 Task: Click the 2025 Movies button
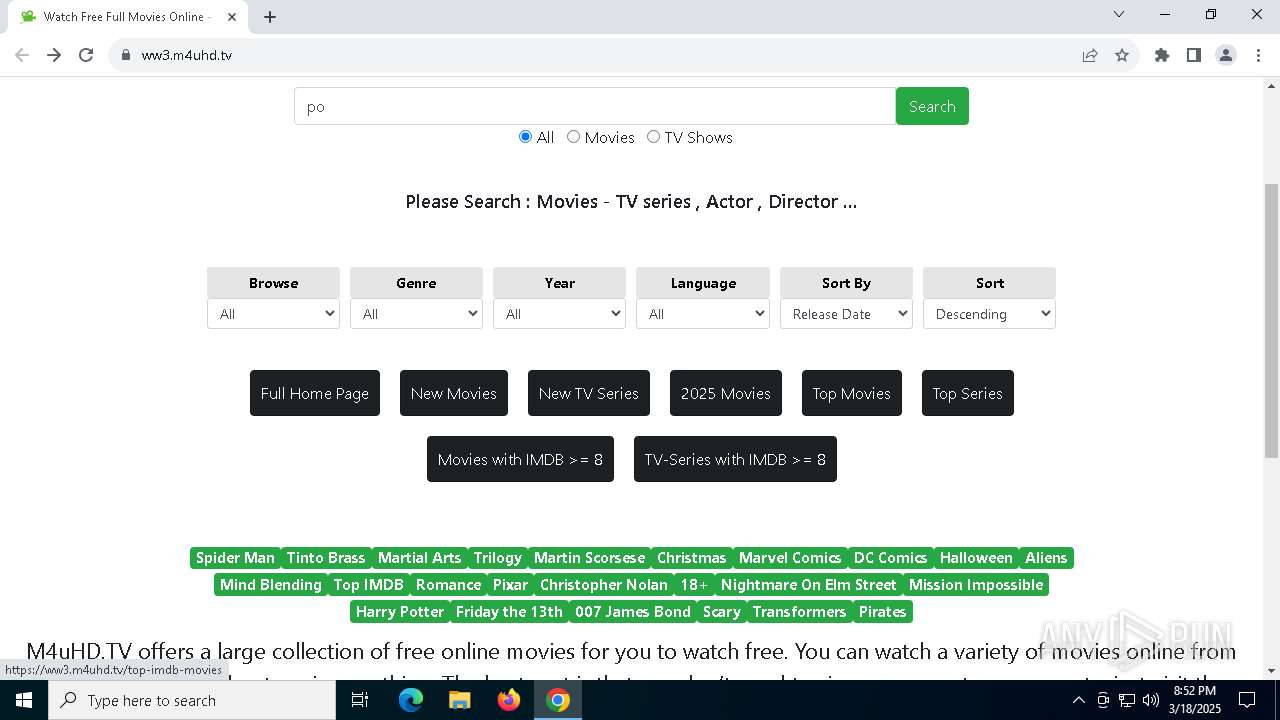(726, 393)
